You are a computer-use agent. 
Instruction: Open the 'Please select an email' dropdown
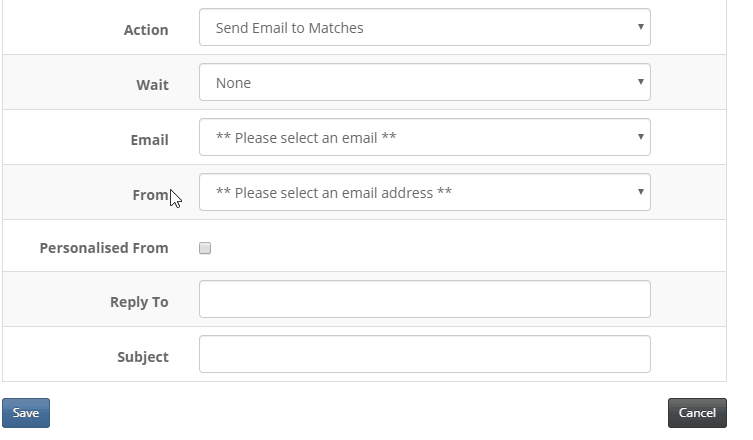(x=425, y=137)
